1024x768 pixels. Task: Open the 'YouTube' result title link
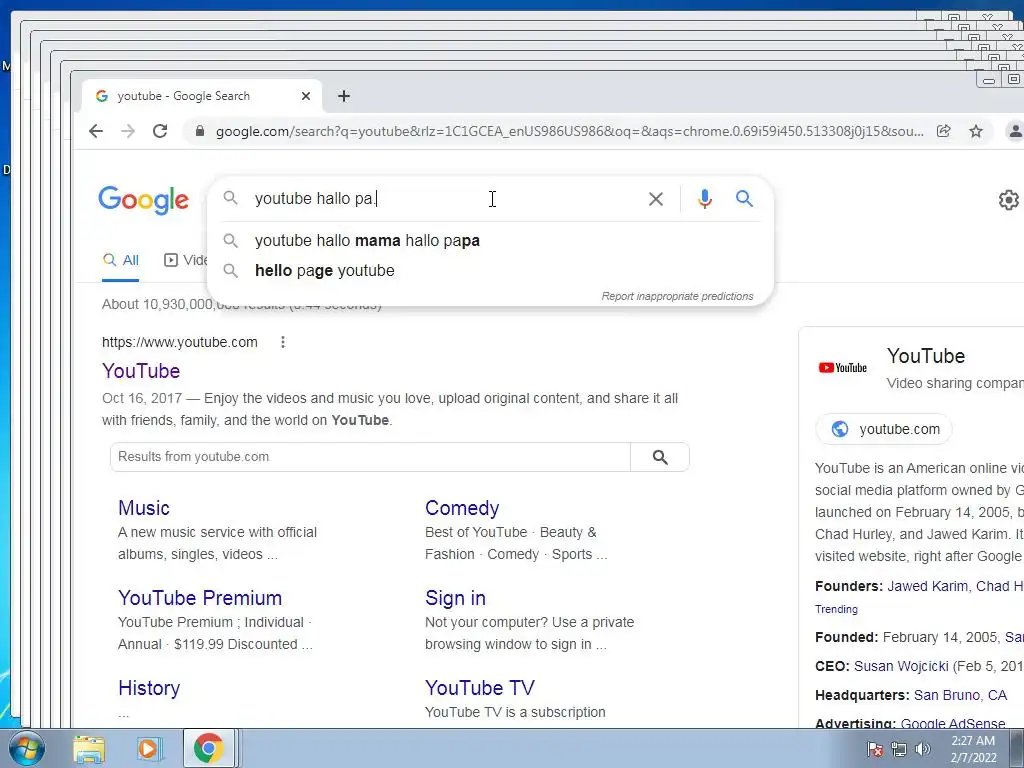pyautogui.click(x=141, y=371)
